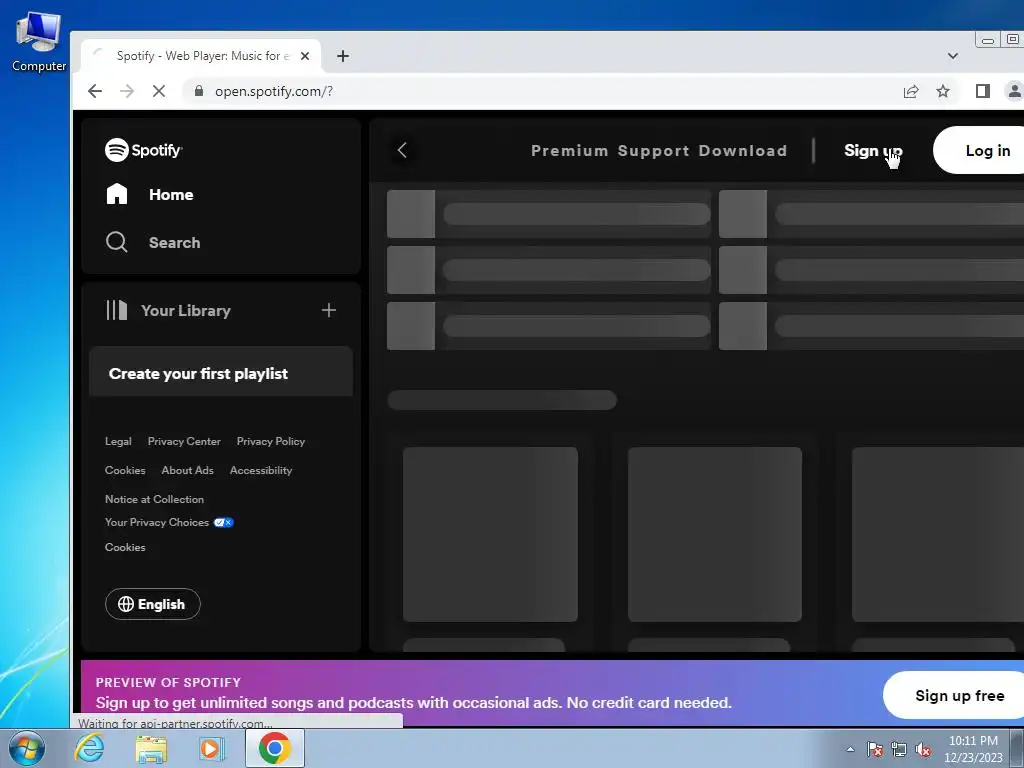Bookmark this page with the star
This screenshot has width=1024, height=768.
[942, 91]
